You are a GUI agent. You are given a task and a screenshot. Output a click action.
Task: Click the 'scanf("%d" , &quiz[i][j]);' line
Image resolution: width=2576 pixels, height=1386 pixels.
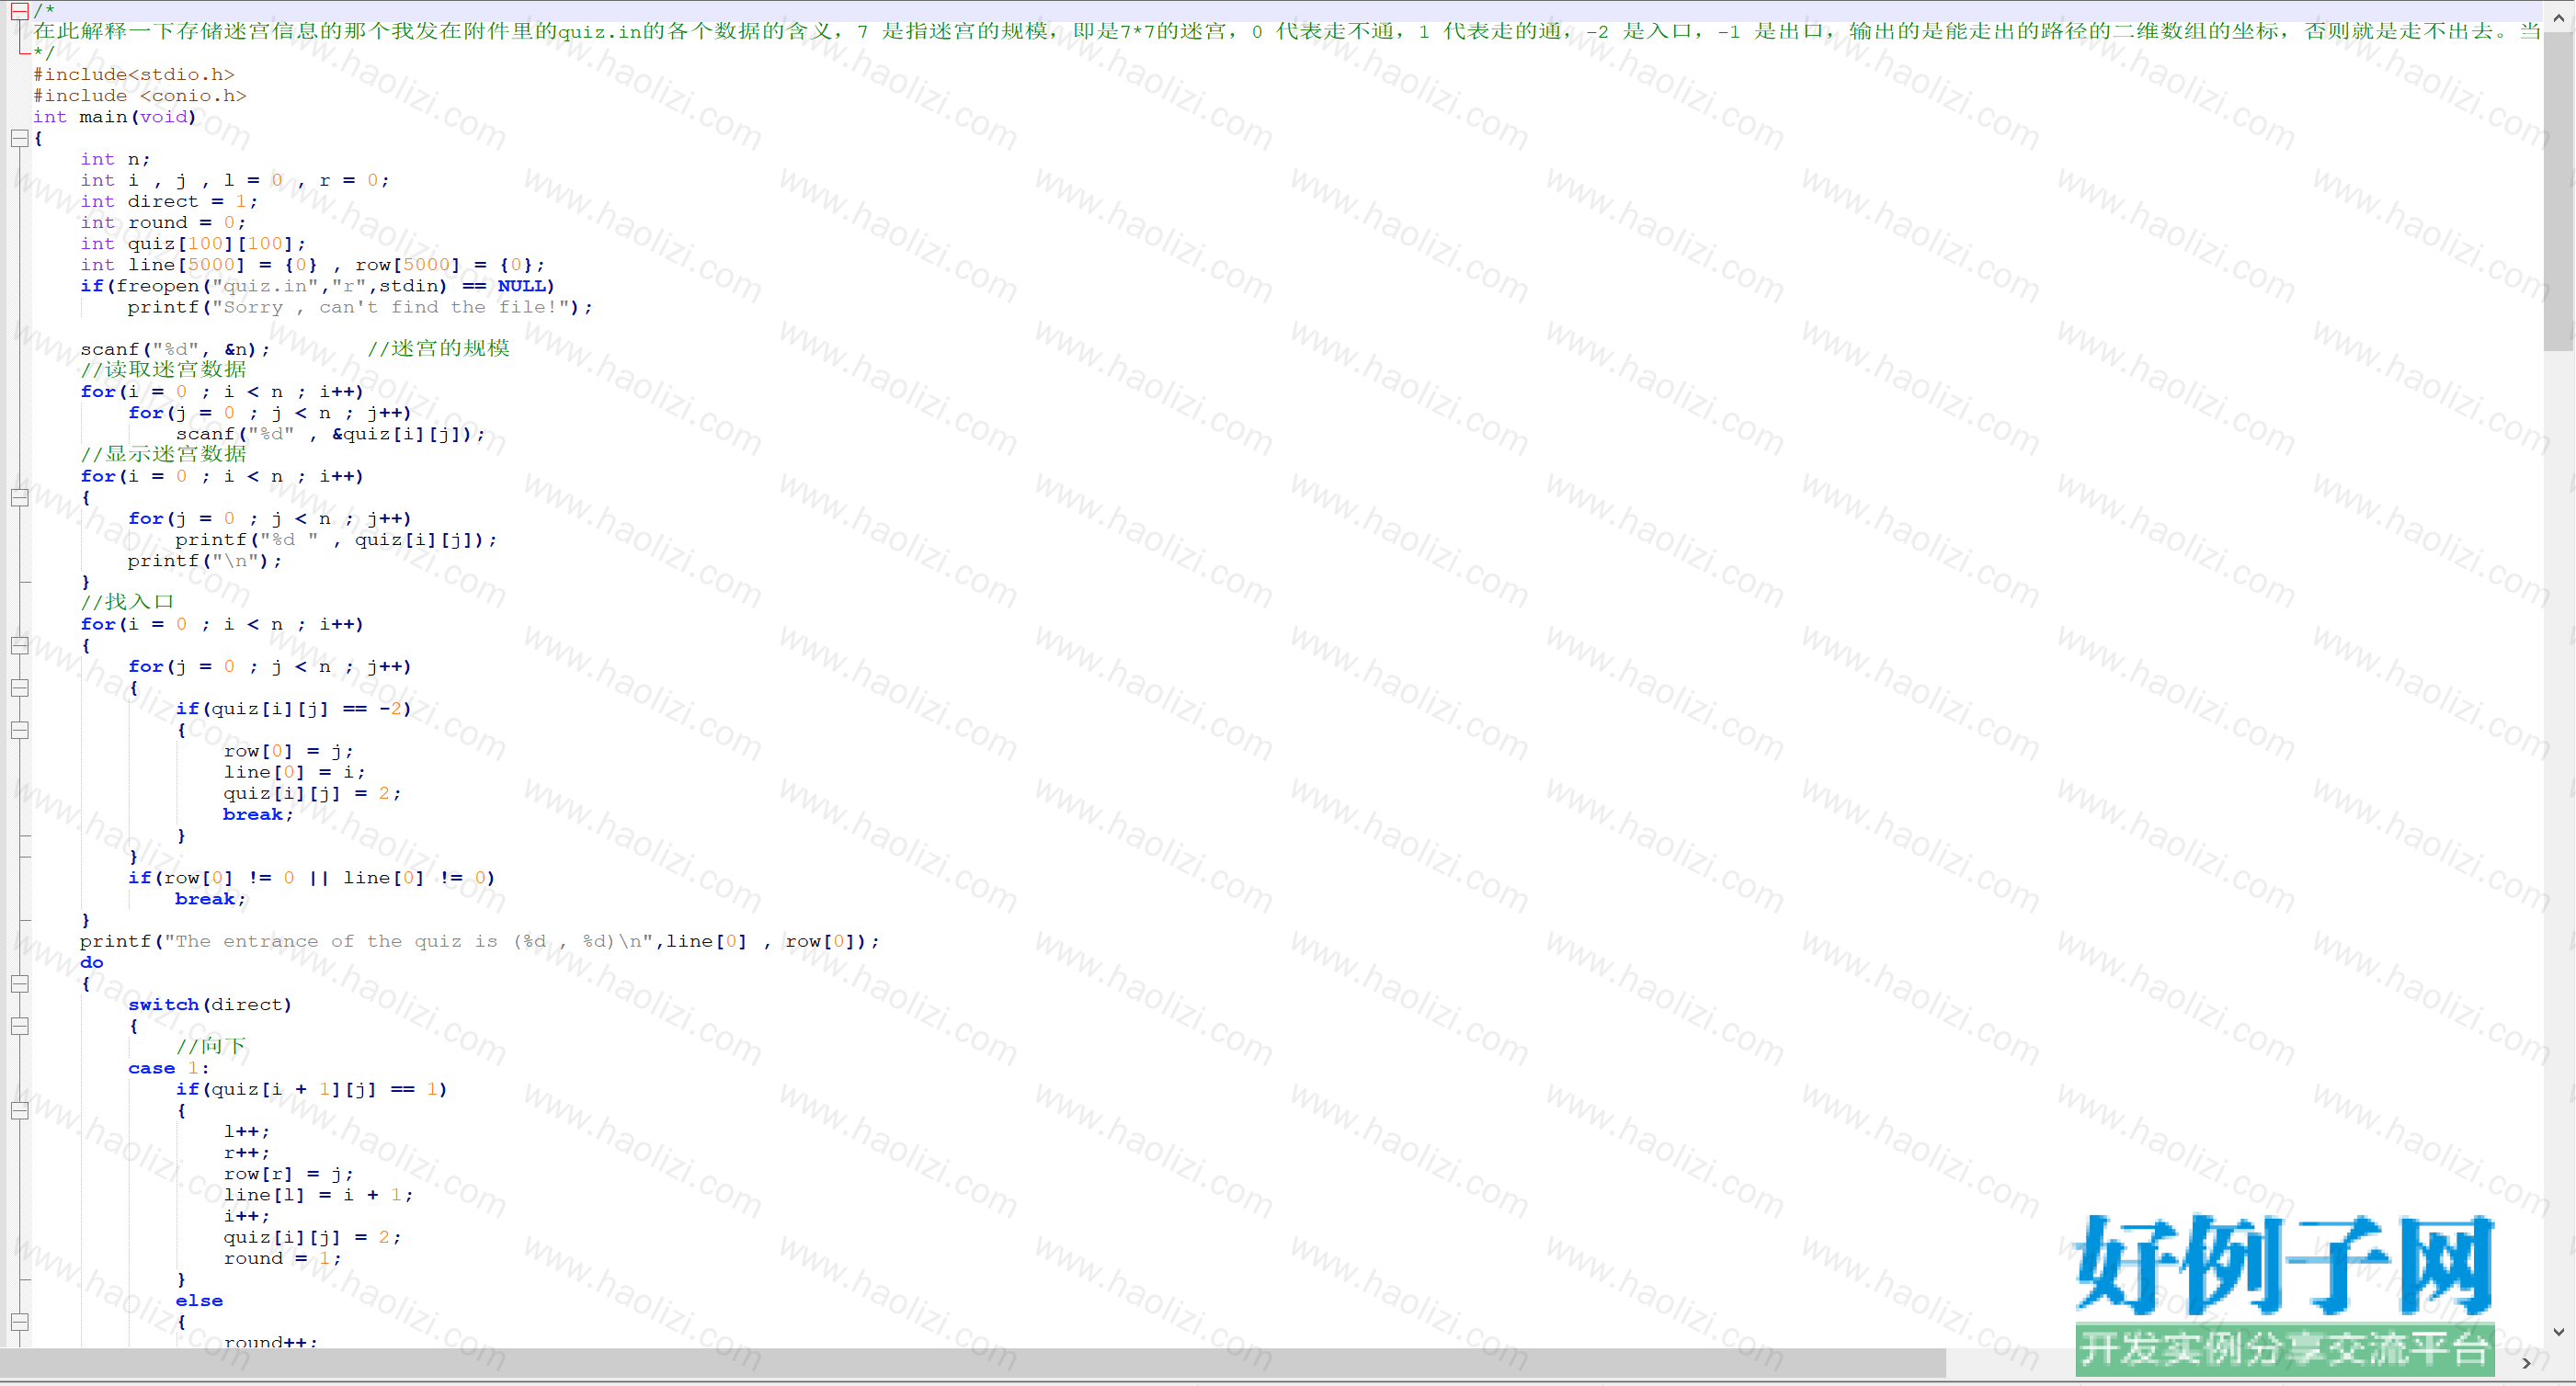coord(330,434)
